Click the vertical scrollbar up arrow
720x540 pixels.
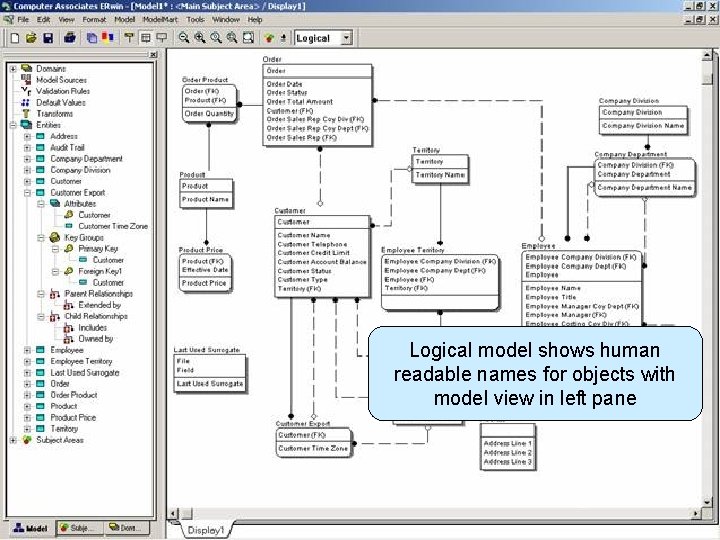point(707,56)
